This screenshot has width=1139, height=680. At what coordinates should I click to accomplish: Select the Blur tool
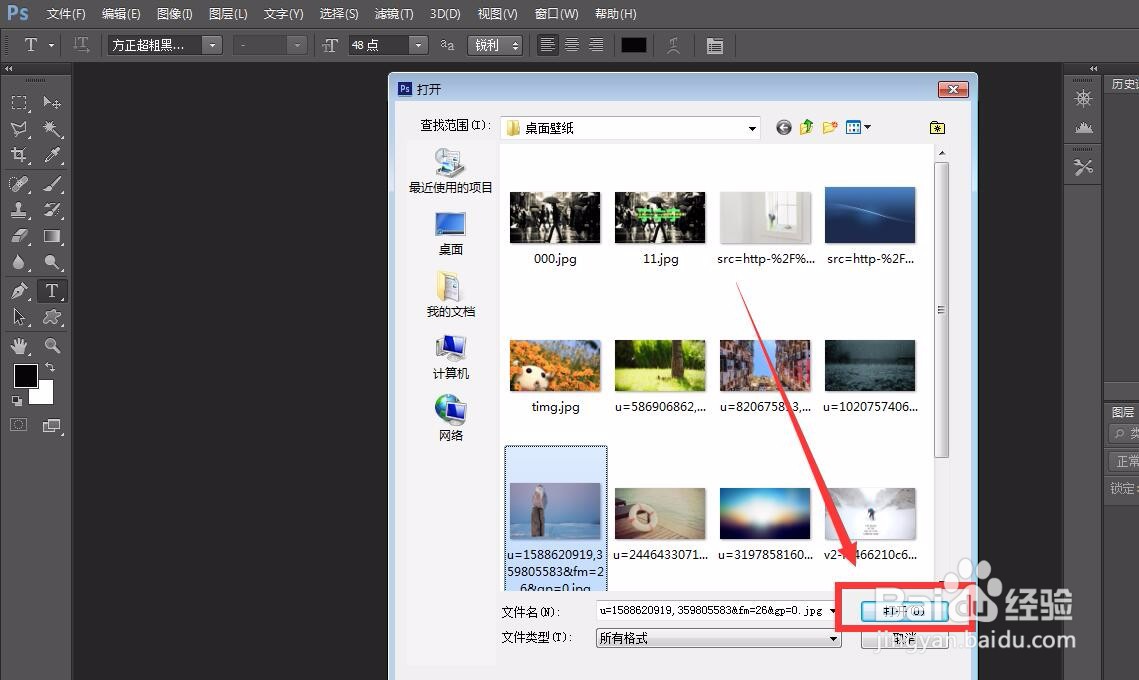(20, 262)
